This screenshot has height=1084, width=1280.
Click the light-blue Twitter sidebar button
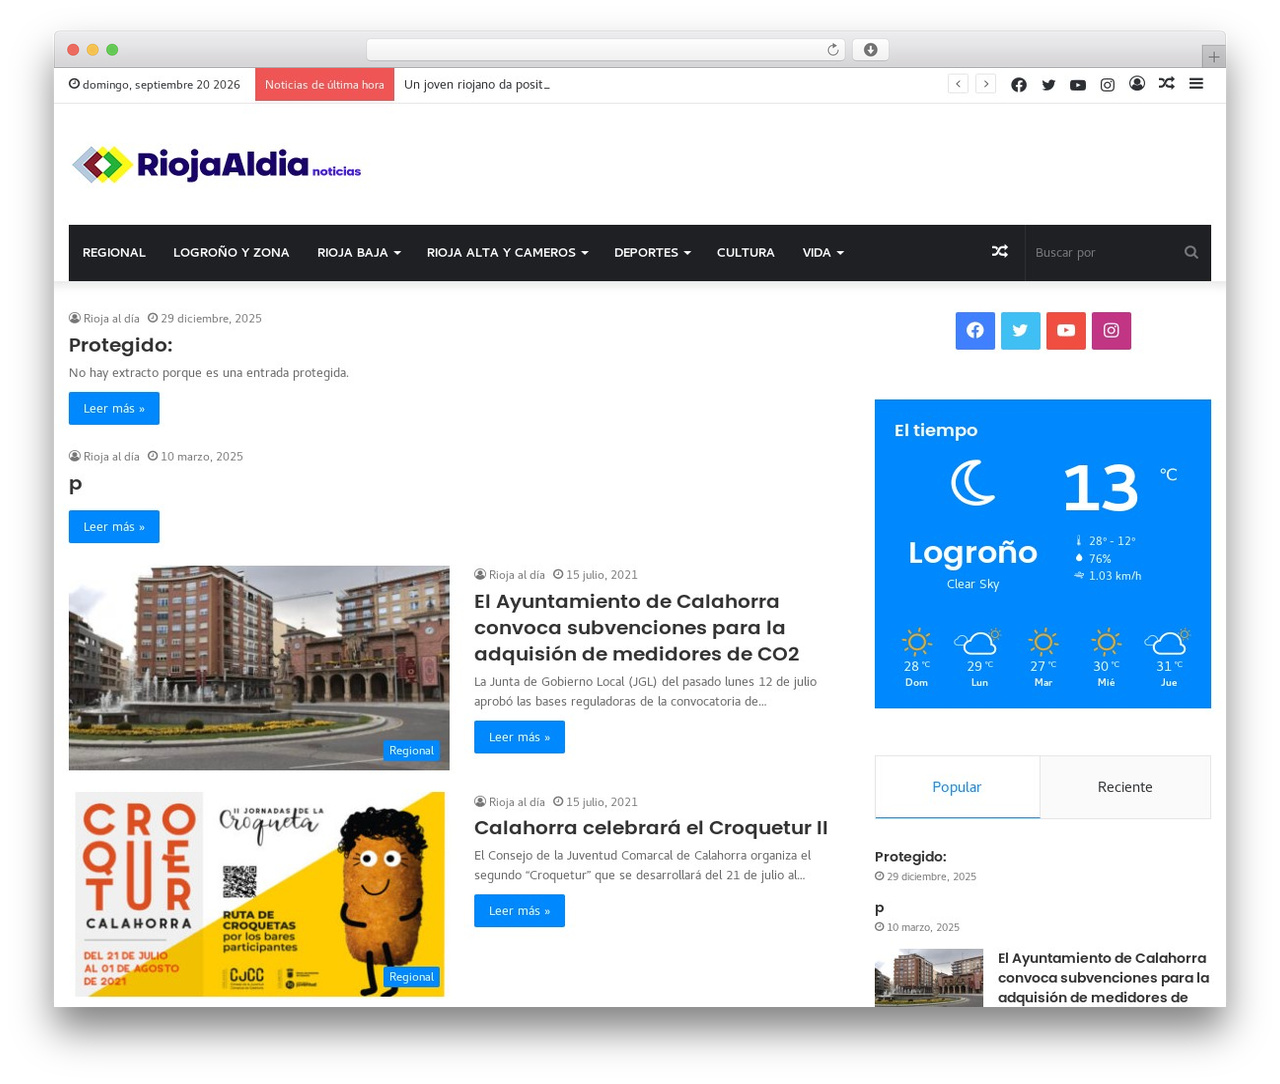click(x=1020, y=331)
